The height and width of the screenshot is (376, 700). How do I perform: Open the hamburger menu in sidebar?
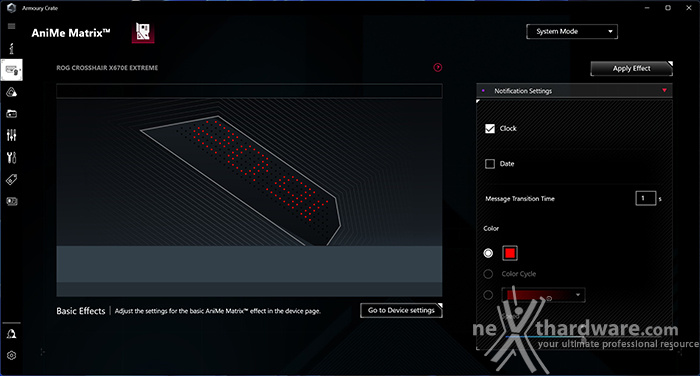point(12,26)
